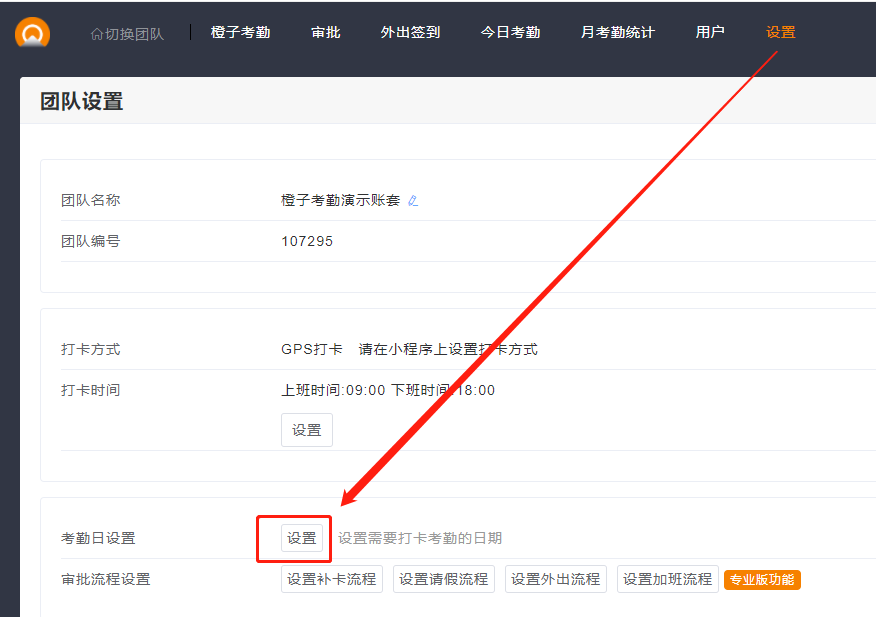Open 月考勤统计 in the navigation bar
Screen dimensions: 876x617
tap(618, 32)
